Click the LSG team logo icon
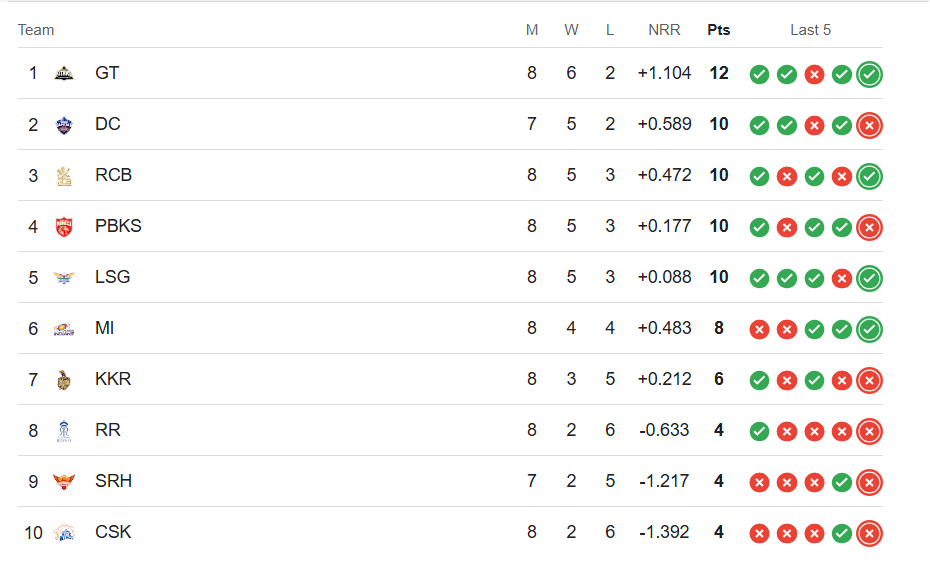The height and width of the screenshot is (570, 930). pyautogui.click(x=64, y=278)
